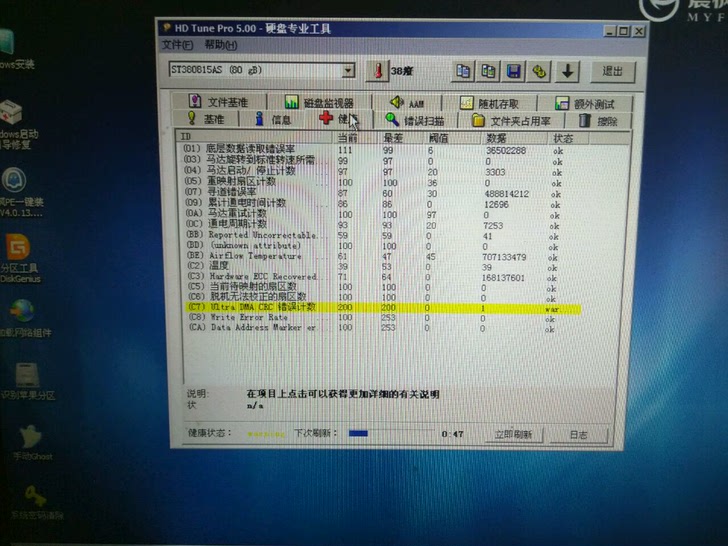Click the 488814212 data value
The height and width of the screenshot is (546, 728).
pyautogui.click(x=507, y=194)
